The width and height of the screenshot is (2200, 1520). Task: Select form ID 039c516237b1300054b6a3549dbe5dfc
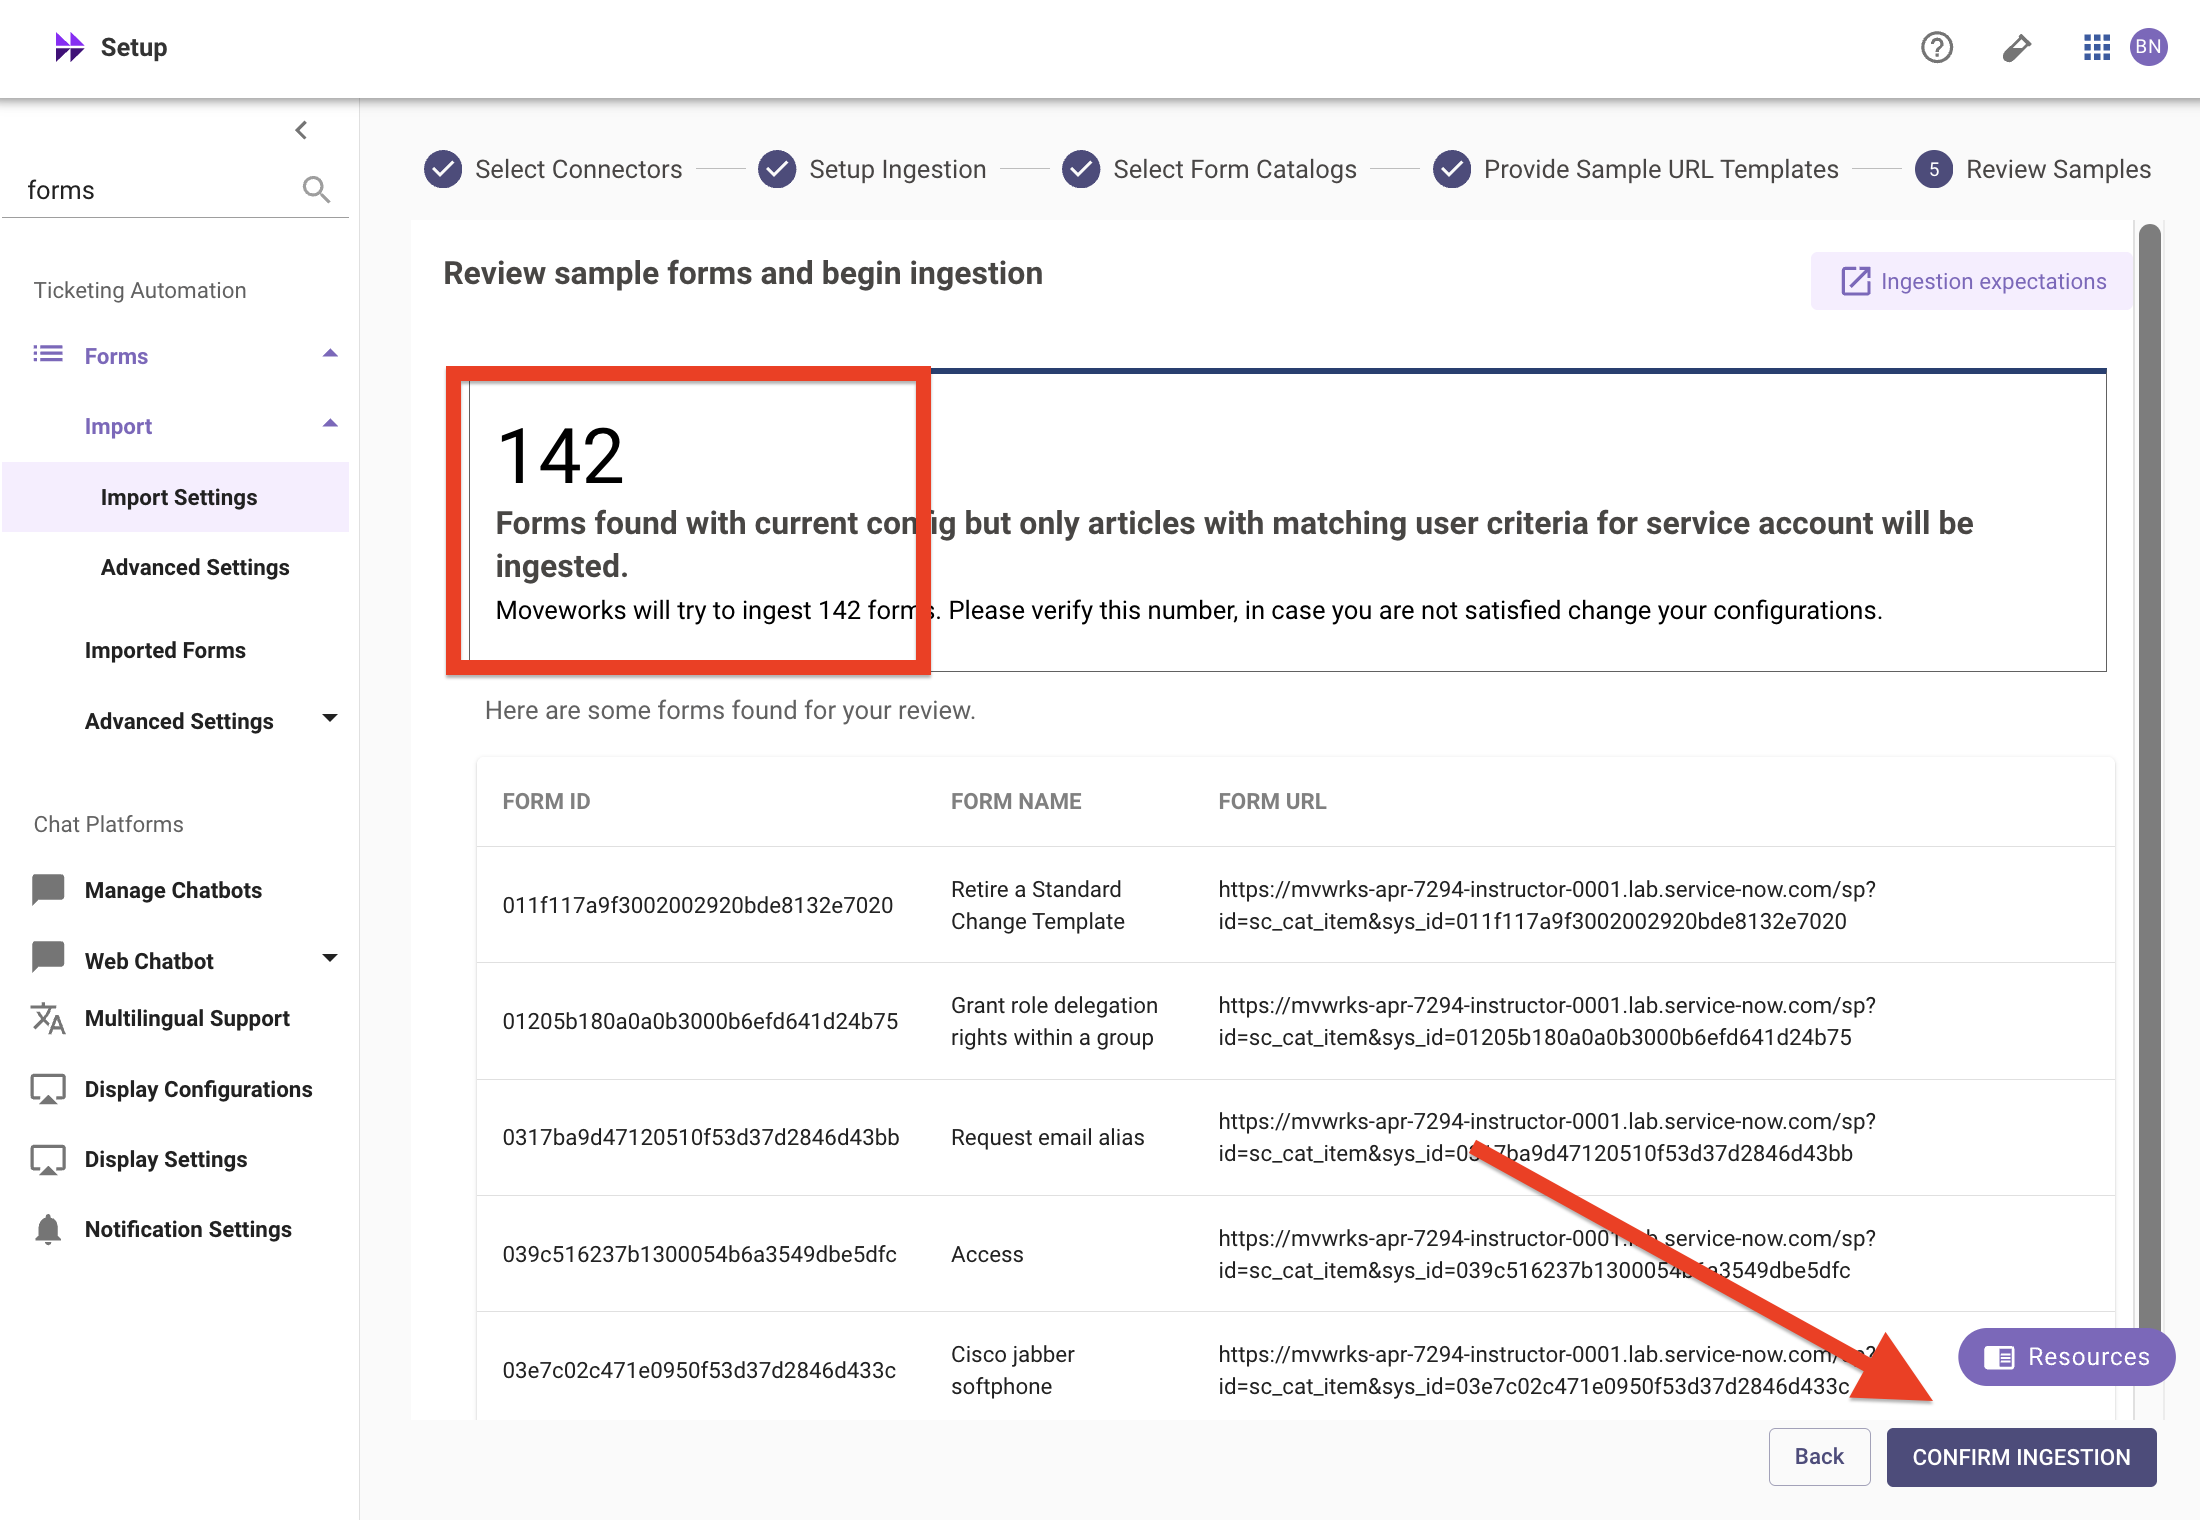click(699, 1254)
